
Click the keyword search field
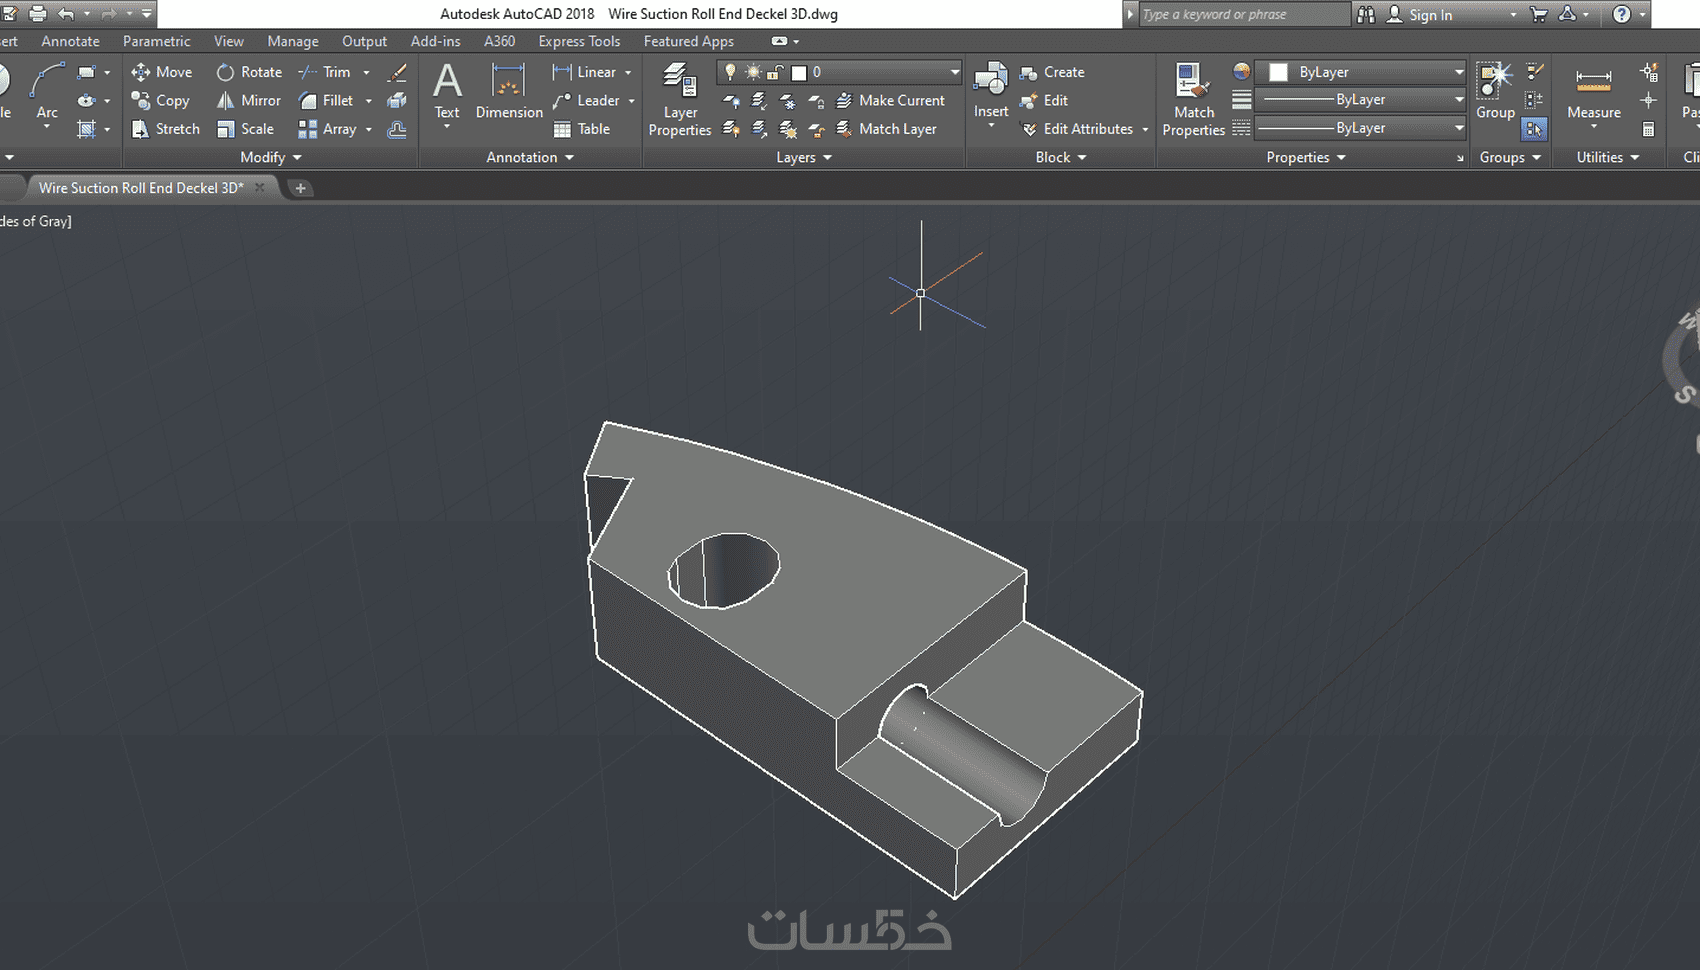[x=1244, y=14]
